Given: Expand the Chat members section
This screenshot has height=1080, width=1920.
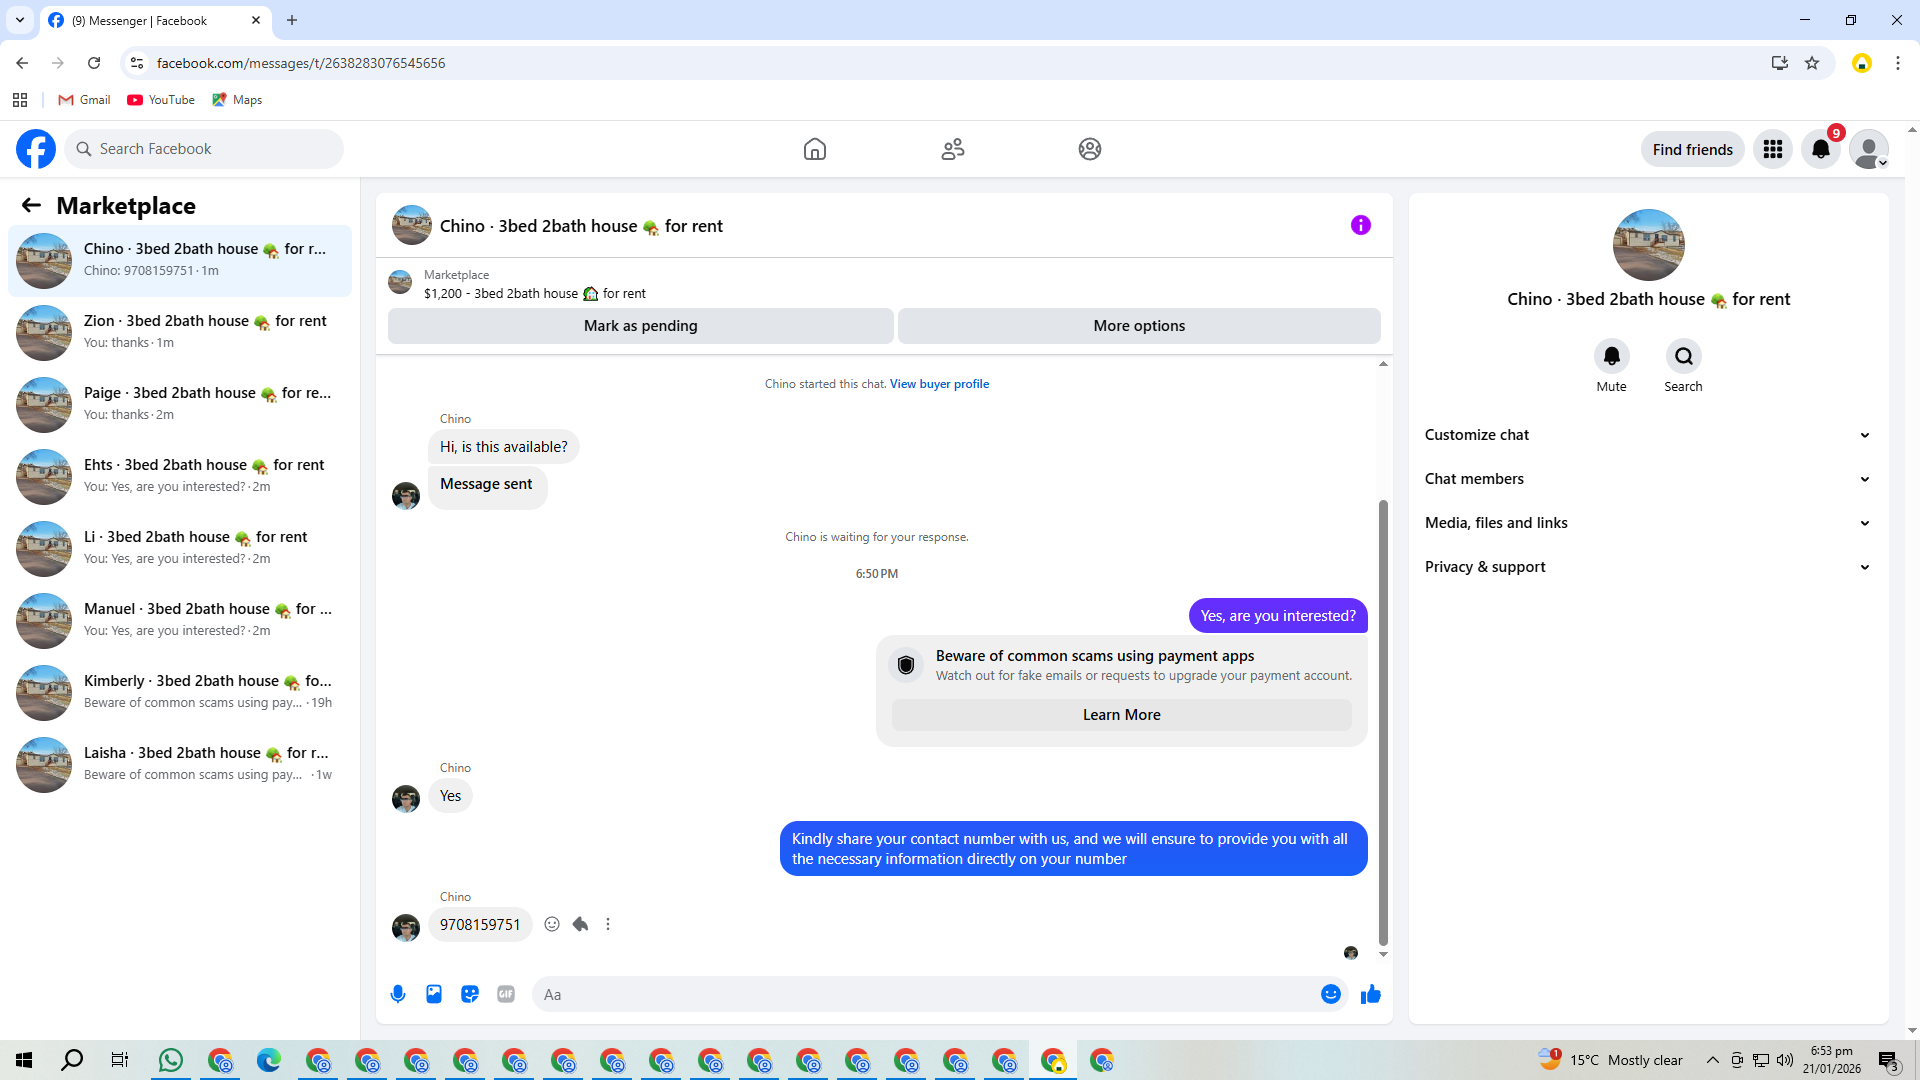Looking at the screenshot, I should click(1647, 479).
